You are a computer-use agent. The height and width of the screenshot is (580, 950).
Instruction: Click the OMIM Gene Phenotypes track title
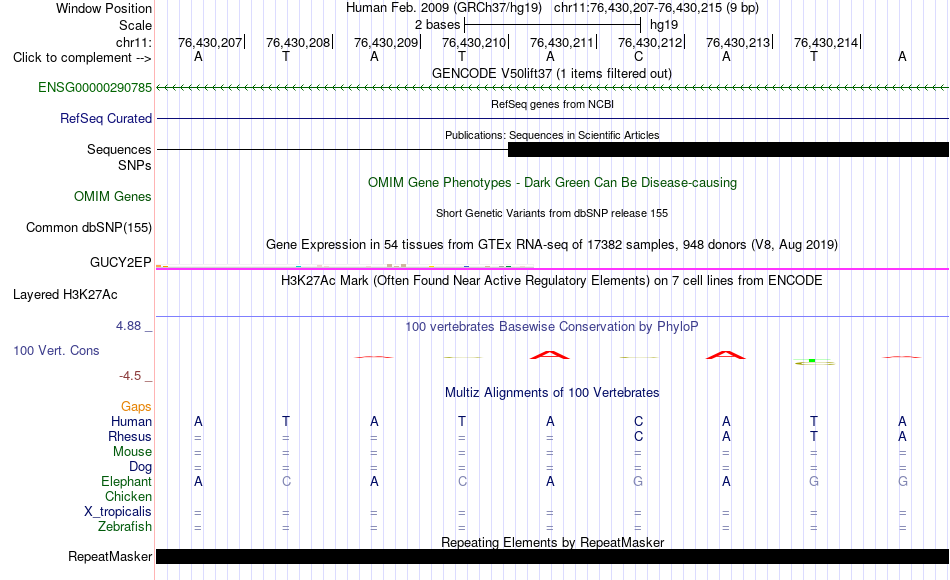552,182
